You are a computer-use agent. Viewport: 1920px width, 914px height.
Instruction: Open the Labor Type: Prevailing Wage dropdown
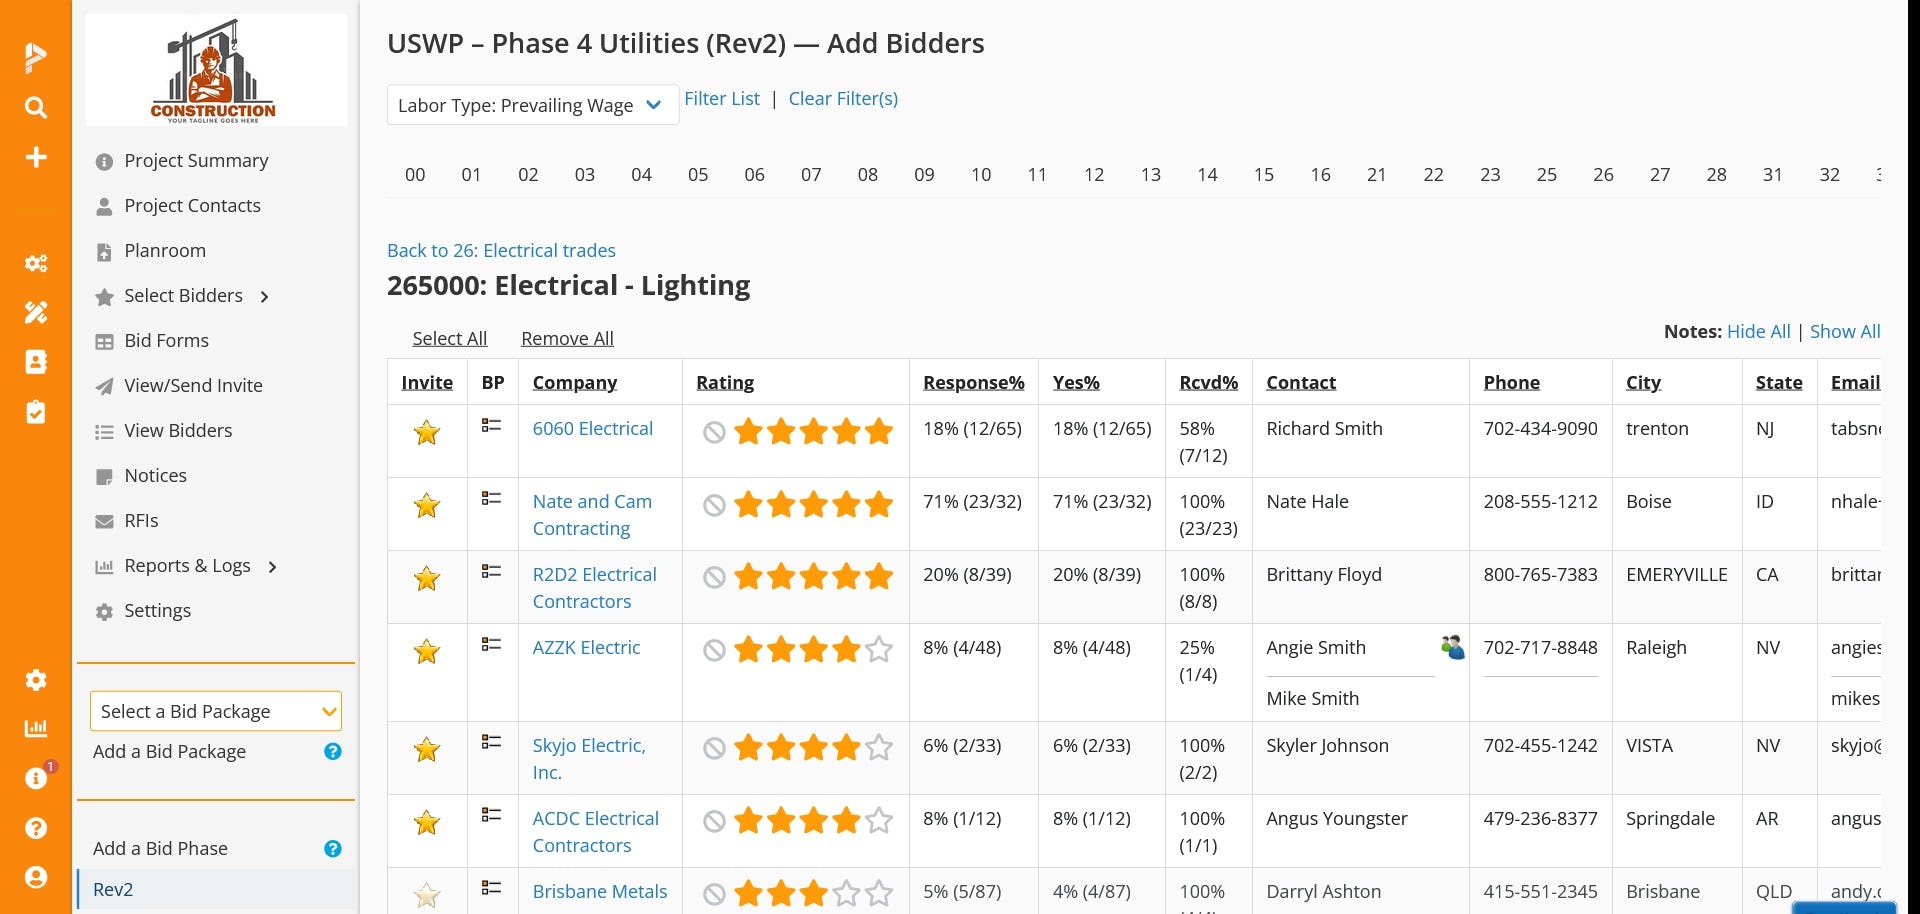532,105
